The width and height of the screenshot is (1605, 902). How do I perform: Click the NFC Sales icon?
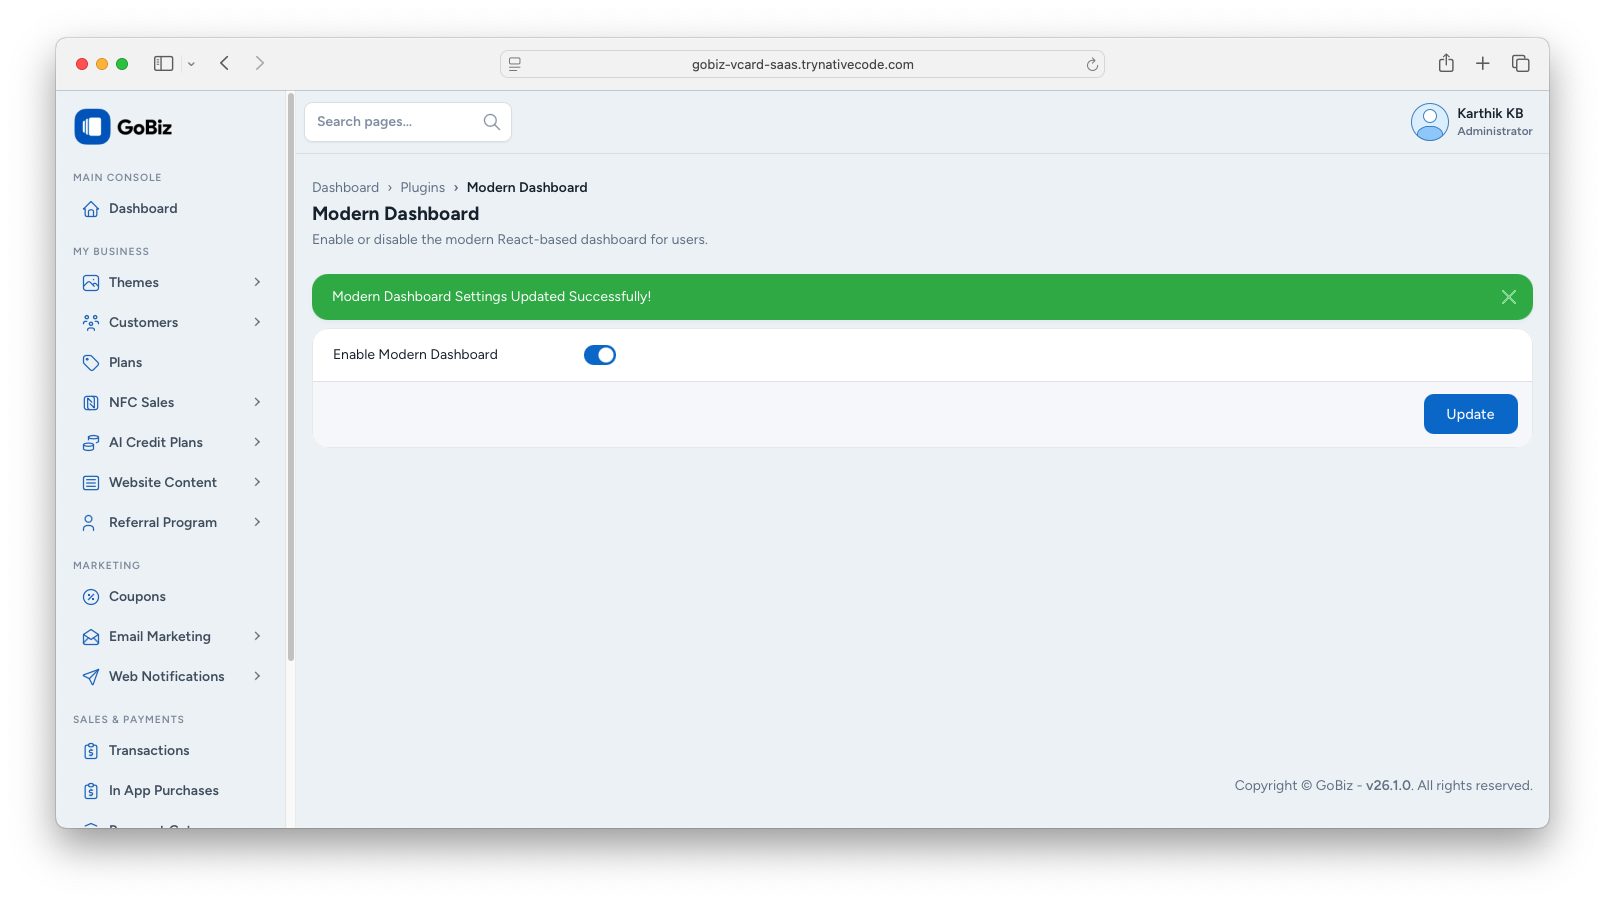91,403
